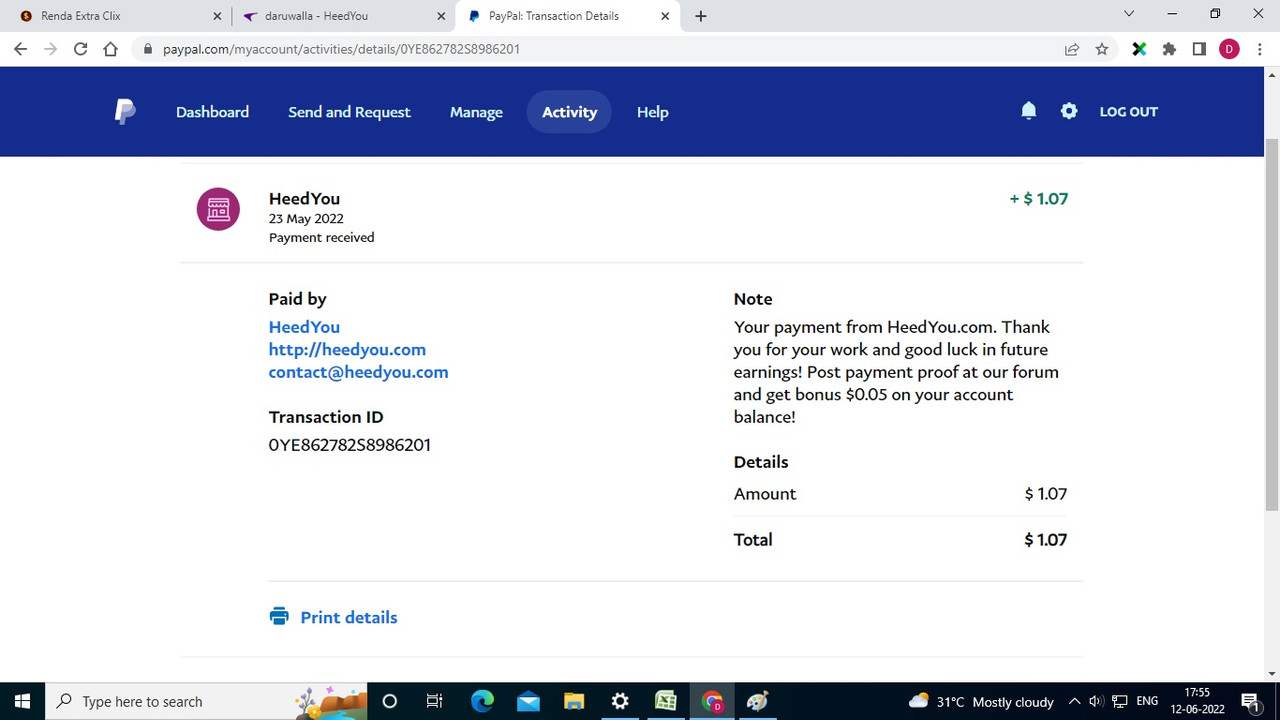
Task: Open File Explorer from the taskbar
Action: click(x=574, y=701)
